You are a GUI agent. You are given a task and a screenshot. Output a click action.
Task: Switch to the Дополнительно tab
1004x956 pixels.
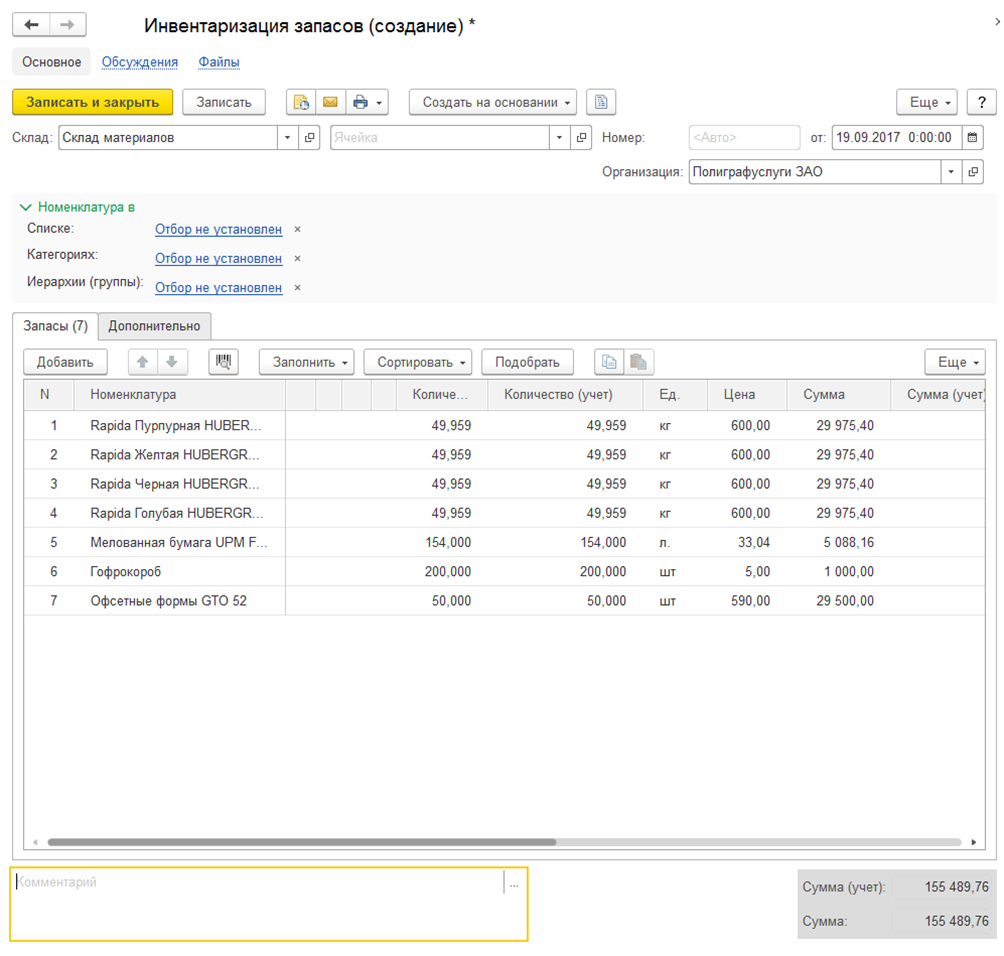pyautogui.click(x=154, y=326)
